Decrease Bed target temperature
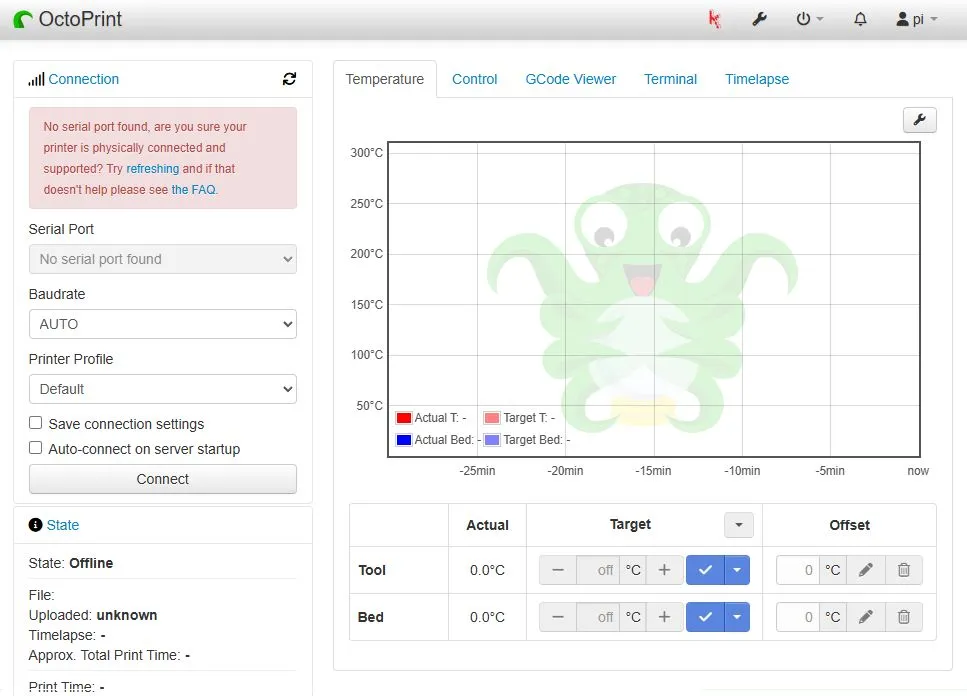This screenshot has height=696, width=967. tap(558, 617)
